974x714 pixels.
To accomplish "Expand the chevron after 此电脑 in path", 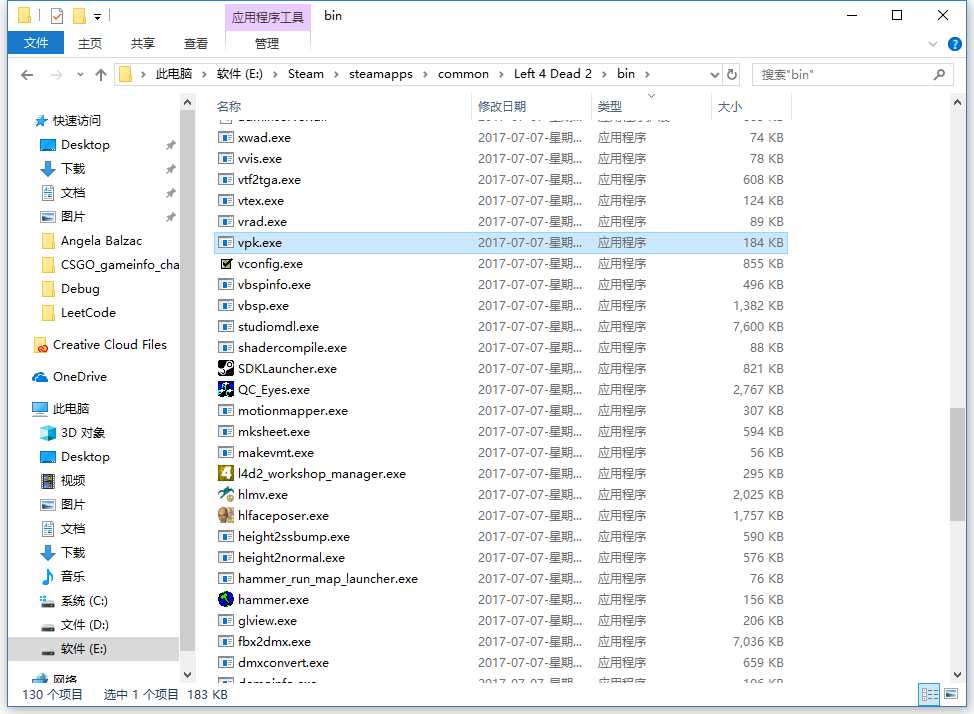I will click(x=204, y=75).
